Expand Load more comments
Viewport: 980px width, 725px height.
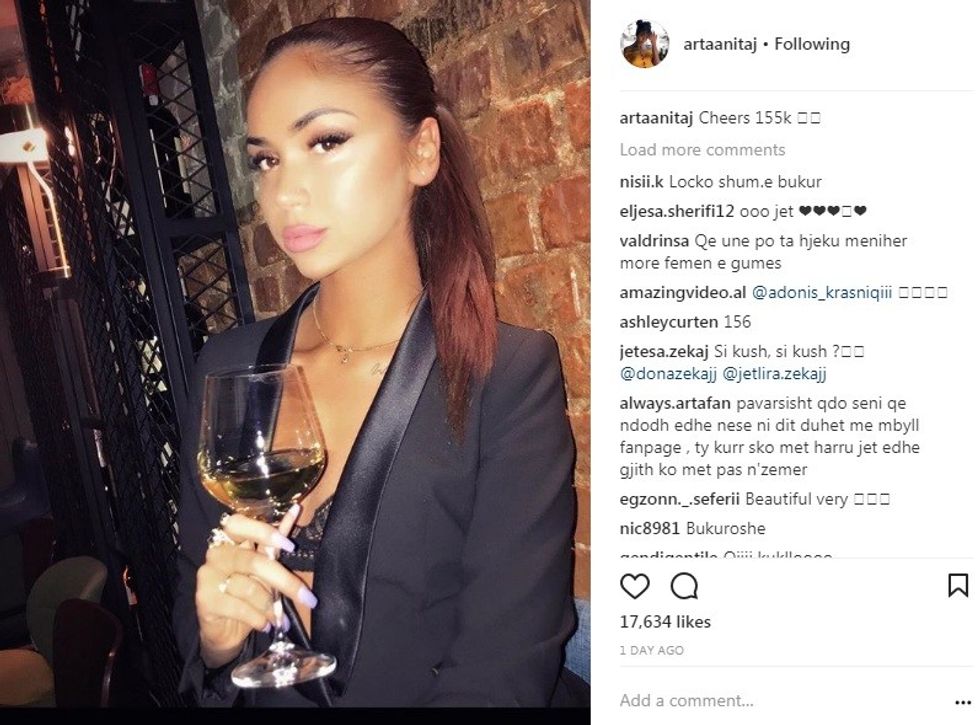pos(702,150)
